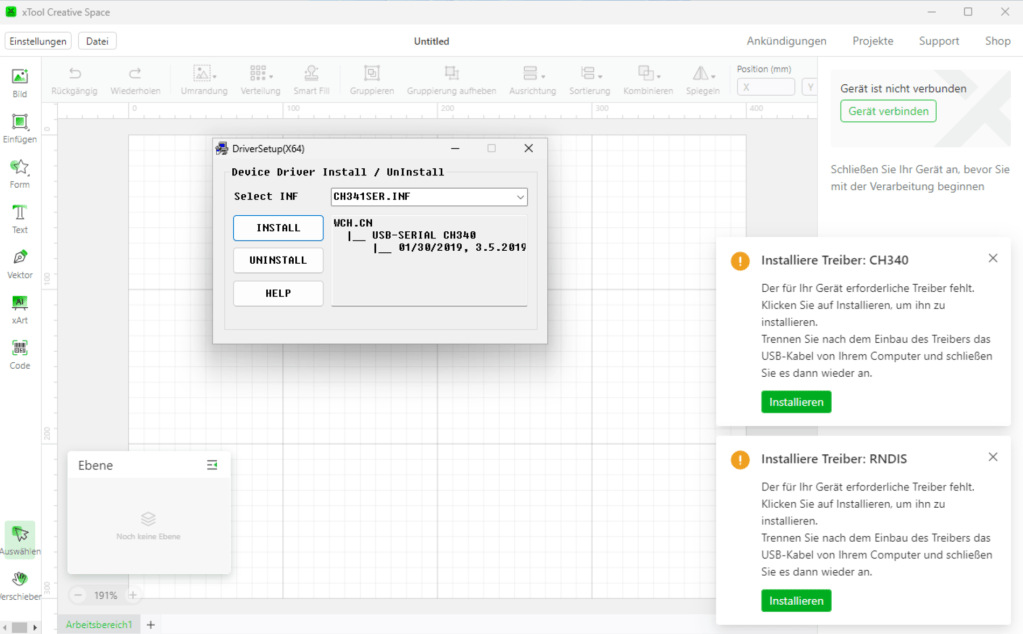Open the Select INF combo box
Viewport: 1023px width, 634px height.
pyautogui.click(x=429, y=197)
